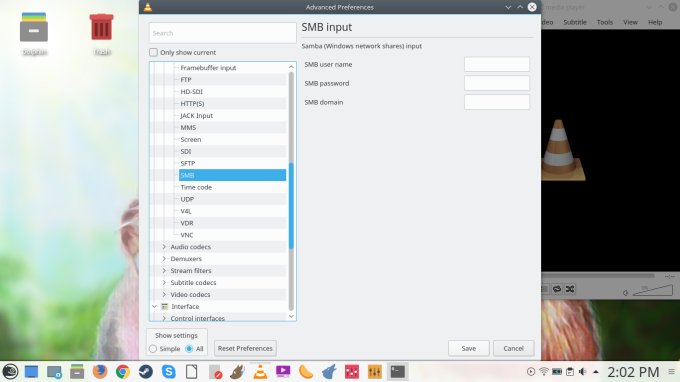This screenshot has width=680, height=382.
Task: Launch Chrome from the taskbar
Action: pos(123,372)
